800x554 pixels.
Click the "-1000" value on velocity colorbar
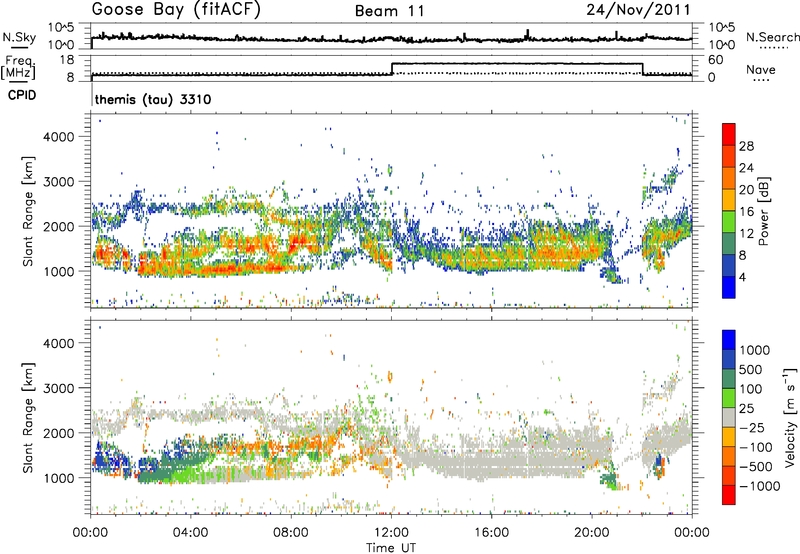click(760, 486)
